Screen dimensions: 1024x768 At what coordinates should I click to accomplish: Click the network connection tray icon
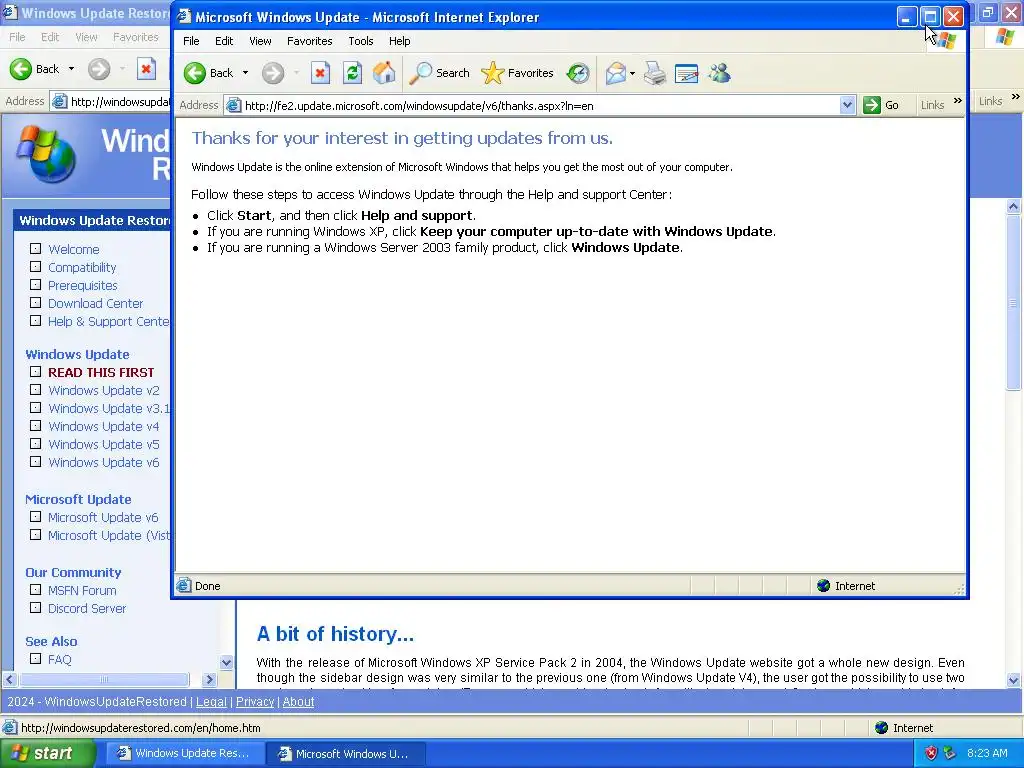(950, 753)
